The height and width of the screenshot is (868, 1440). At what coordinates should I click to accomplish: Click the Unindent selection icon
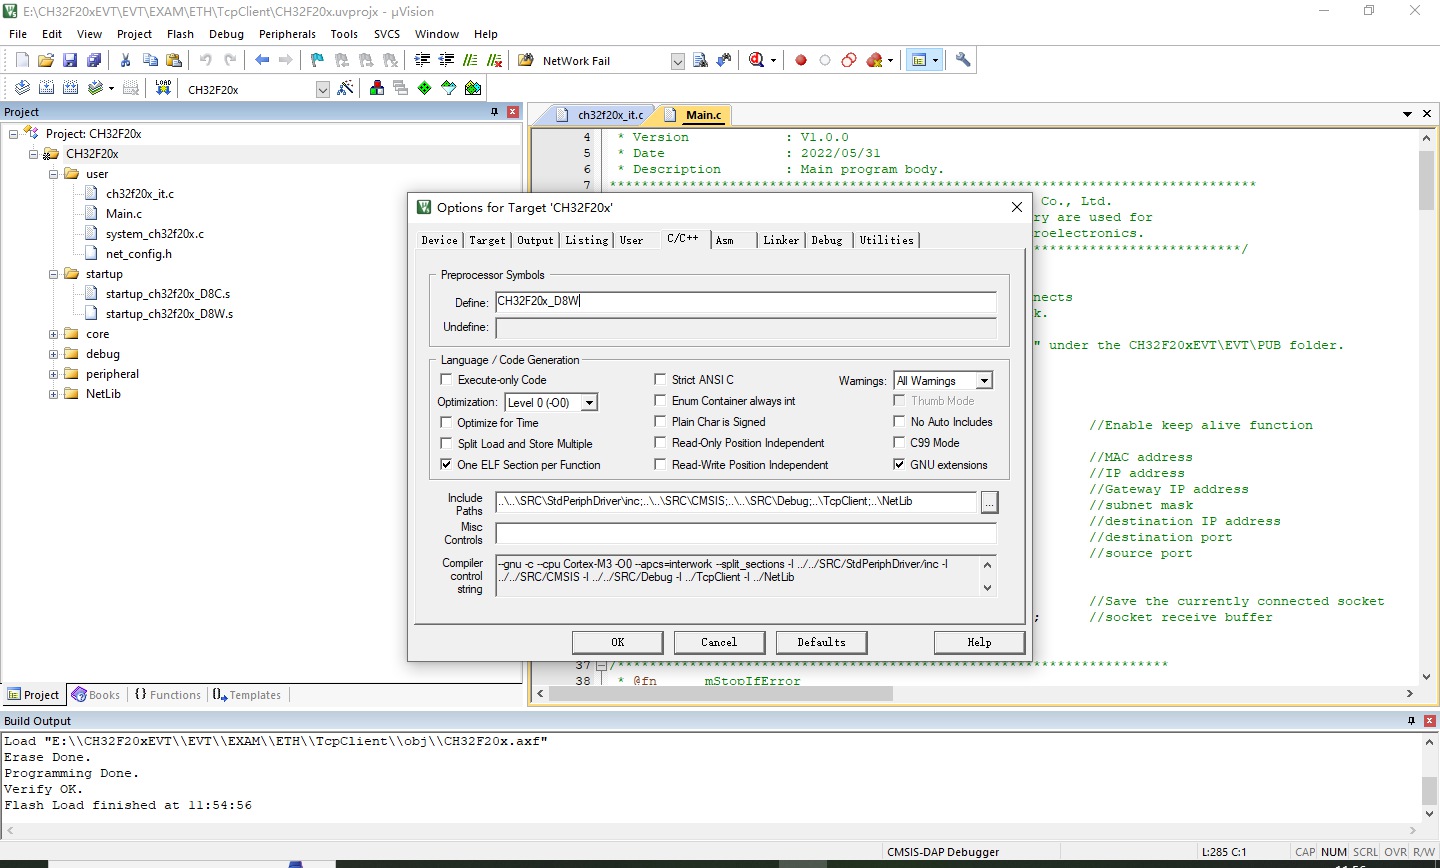coord(446,60)
